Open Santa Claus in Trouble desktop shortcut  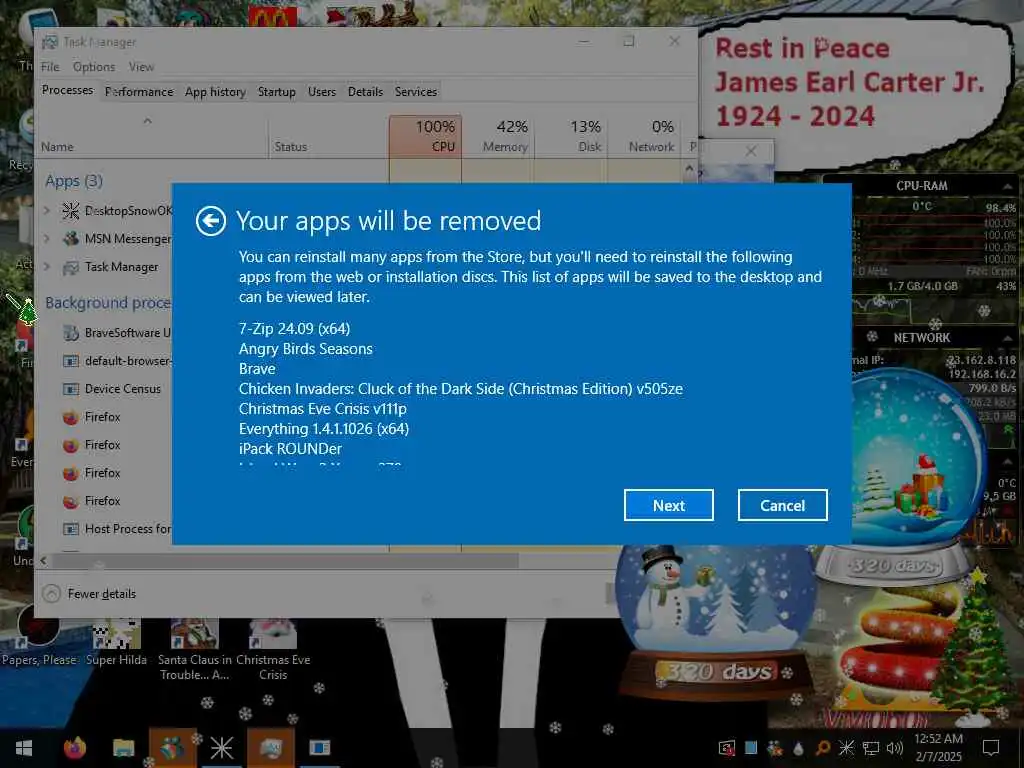click(x=195, y=647)
